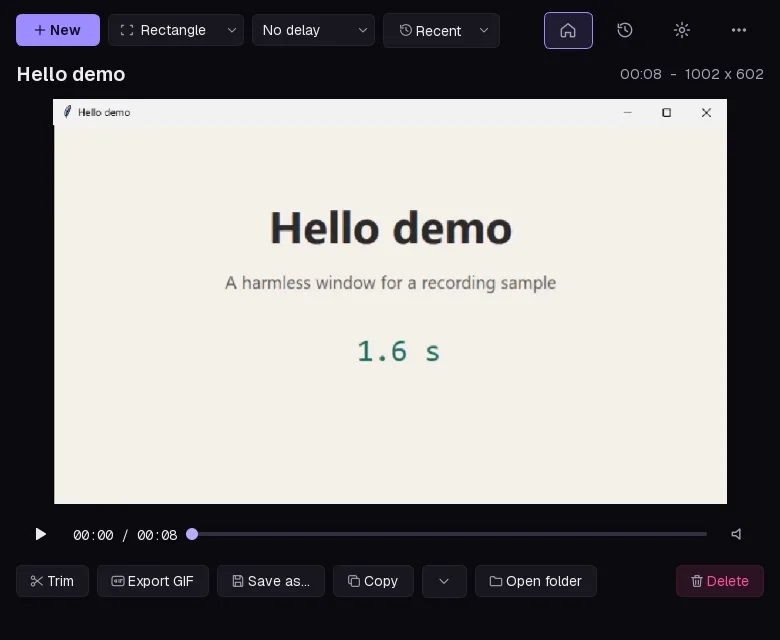Click the feather icon in preview titlebar

[x=67, y=112]
